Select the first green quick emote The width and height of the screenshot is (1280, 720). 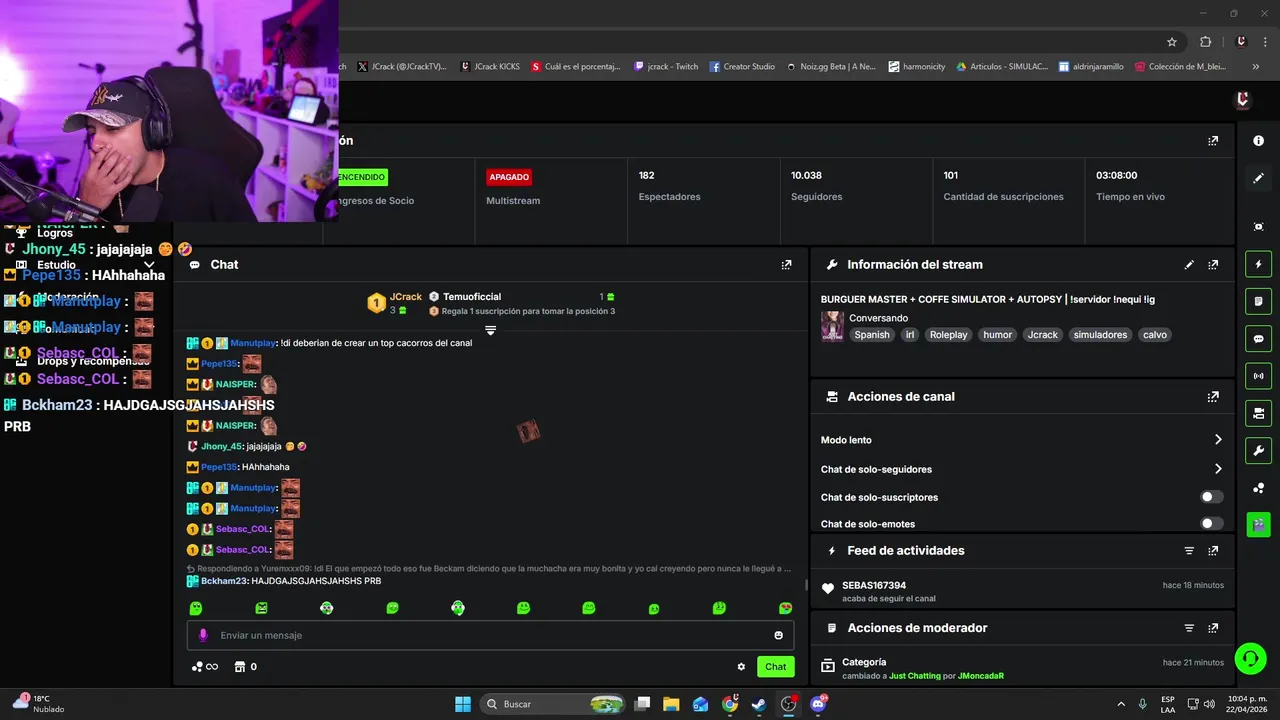[x=196, y=608]
